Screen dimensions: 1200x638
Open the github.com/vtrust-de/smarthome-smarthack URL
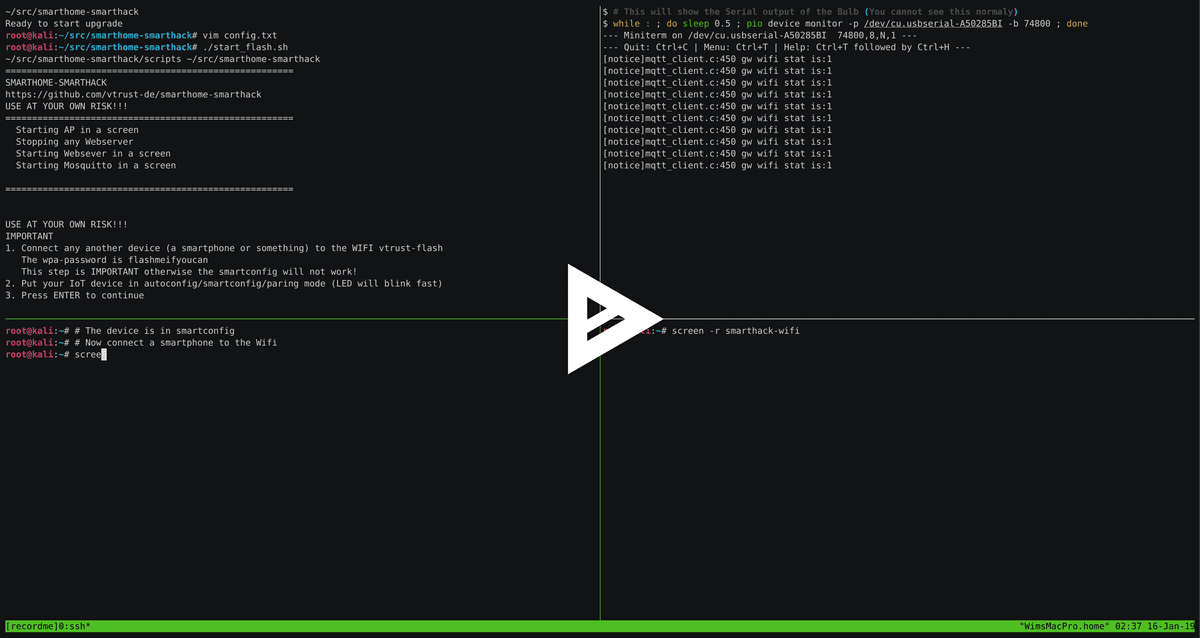click(133, 94)
